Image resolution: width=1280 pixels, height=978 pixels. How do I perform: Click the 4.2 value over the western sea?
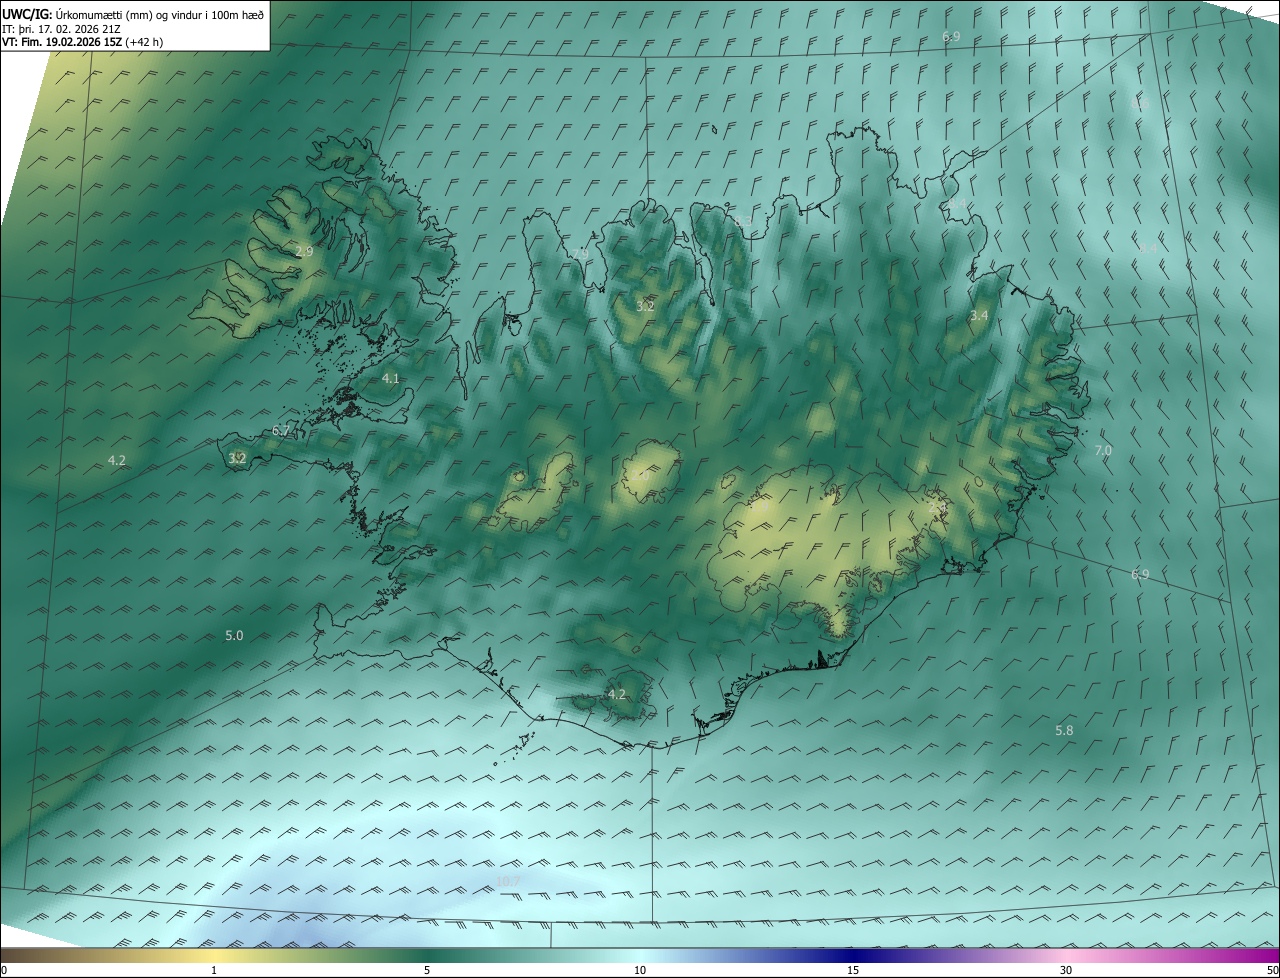[117, 461]
